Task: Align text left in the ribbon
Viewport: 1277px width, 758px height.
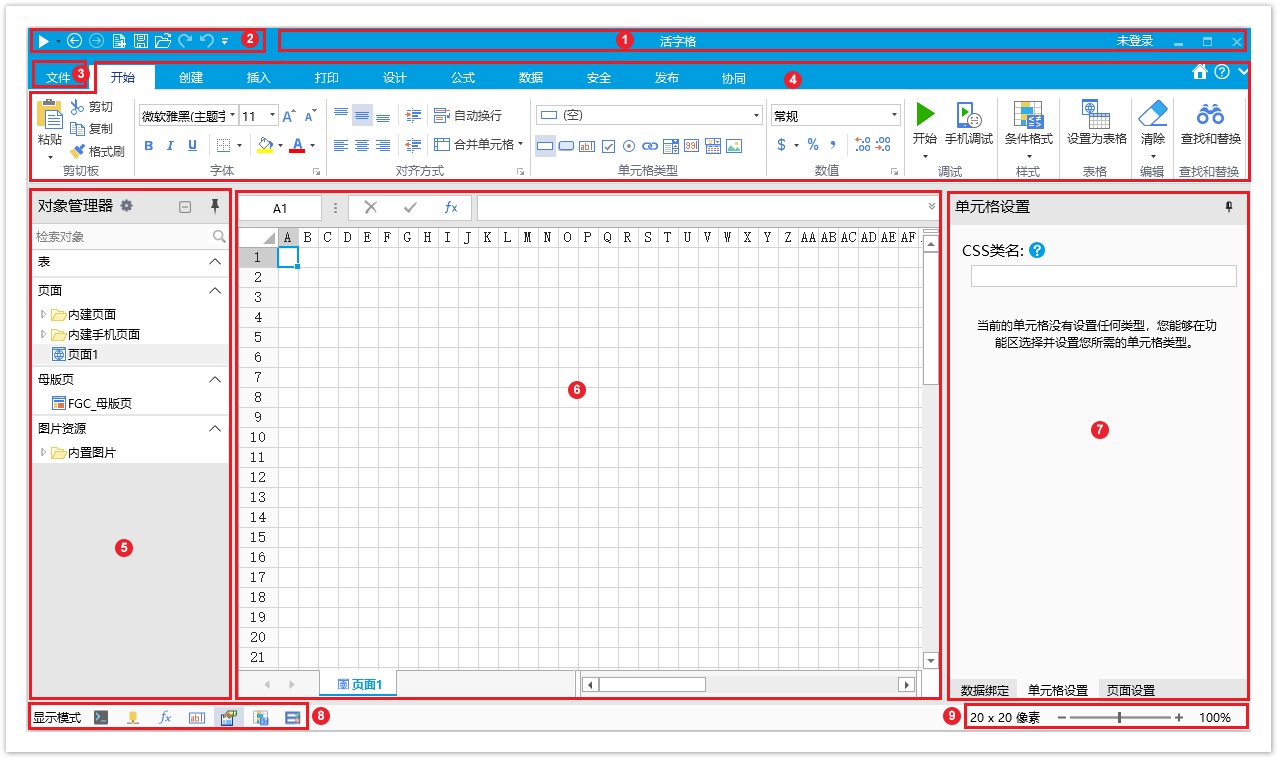Action: tap(341, 145)
